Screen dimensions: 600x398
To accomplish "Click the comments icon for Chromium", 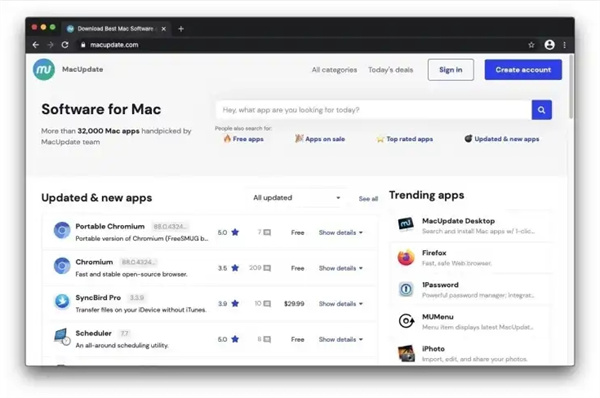I will (267, 268).
